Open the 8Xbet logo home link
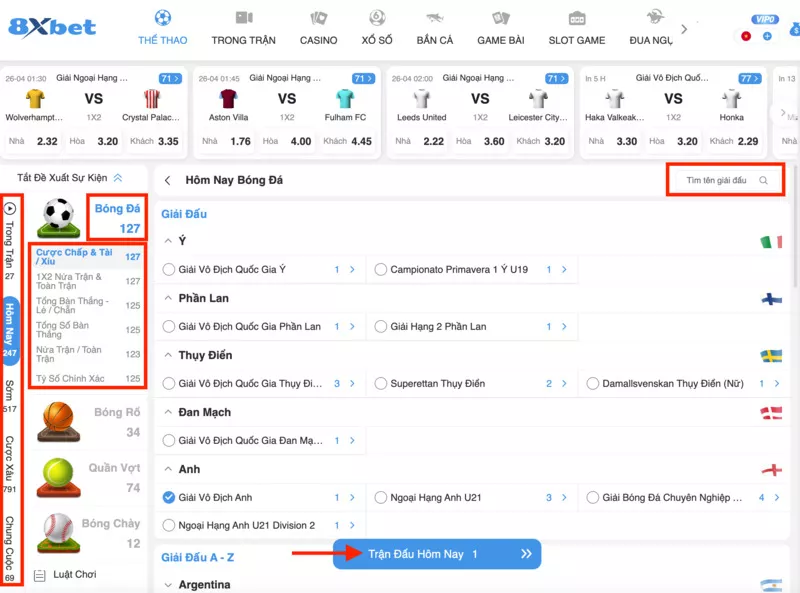The height and width of the screenshot is (593, 800). coord(52,27)
